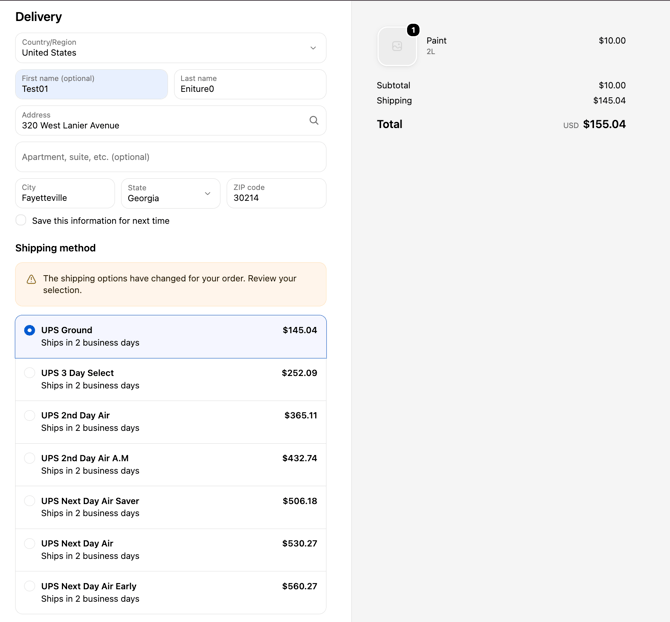Viewport: 670px width, 622px height.
Task: Click the $365.11 shipping price
Action: point(301,415)
